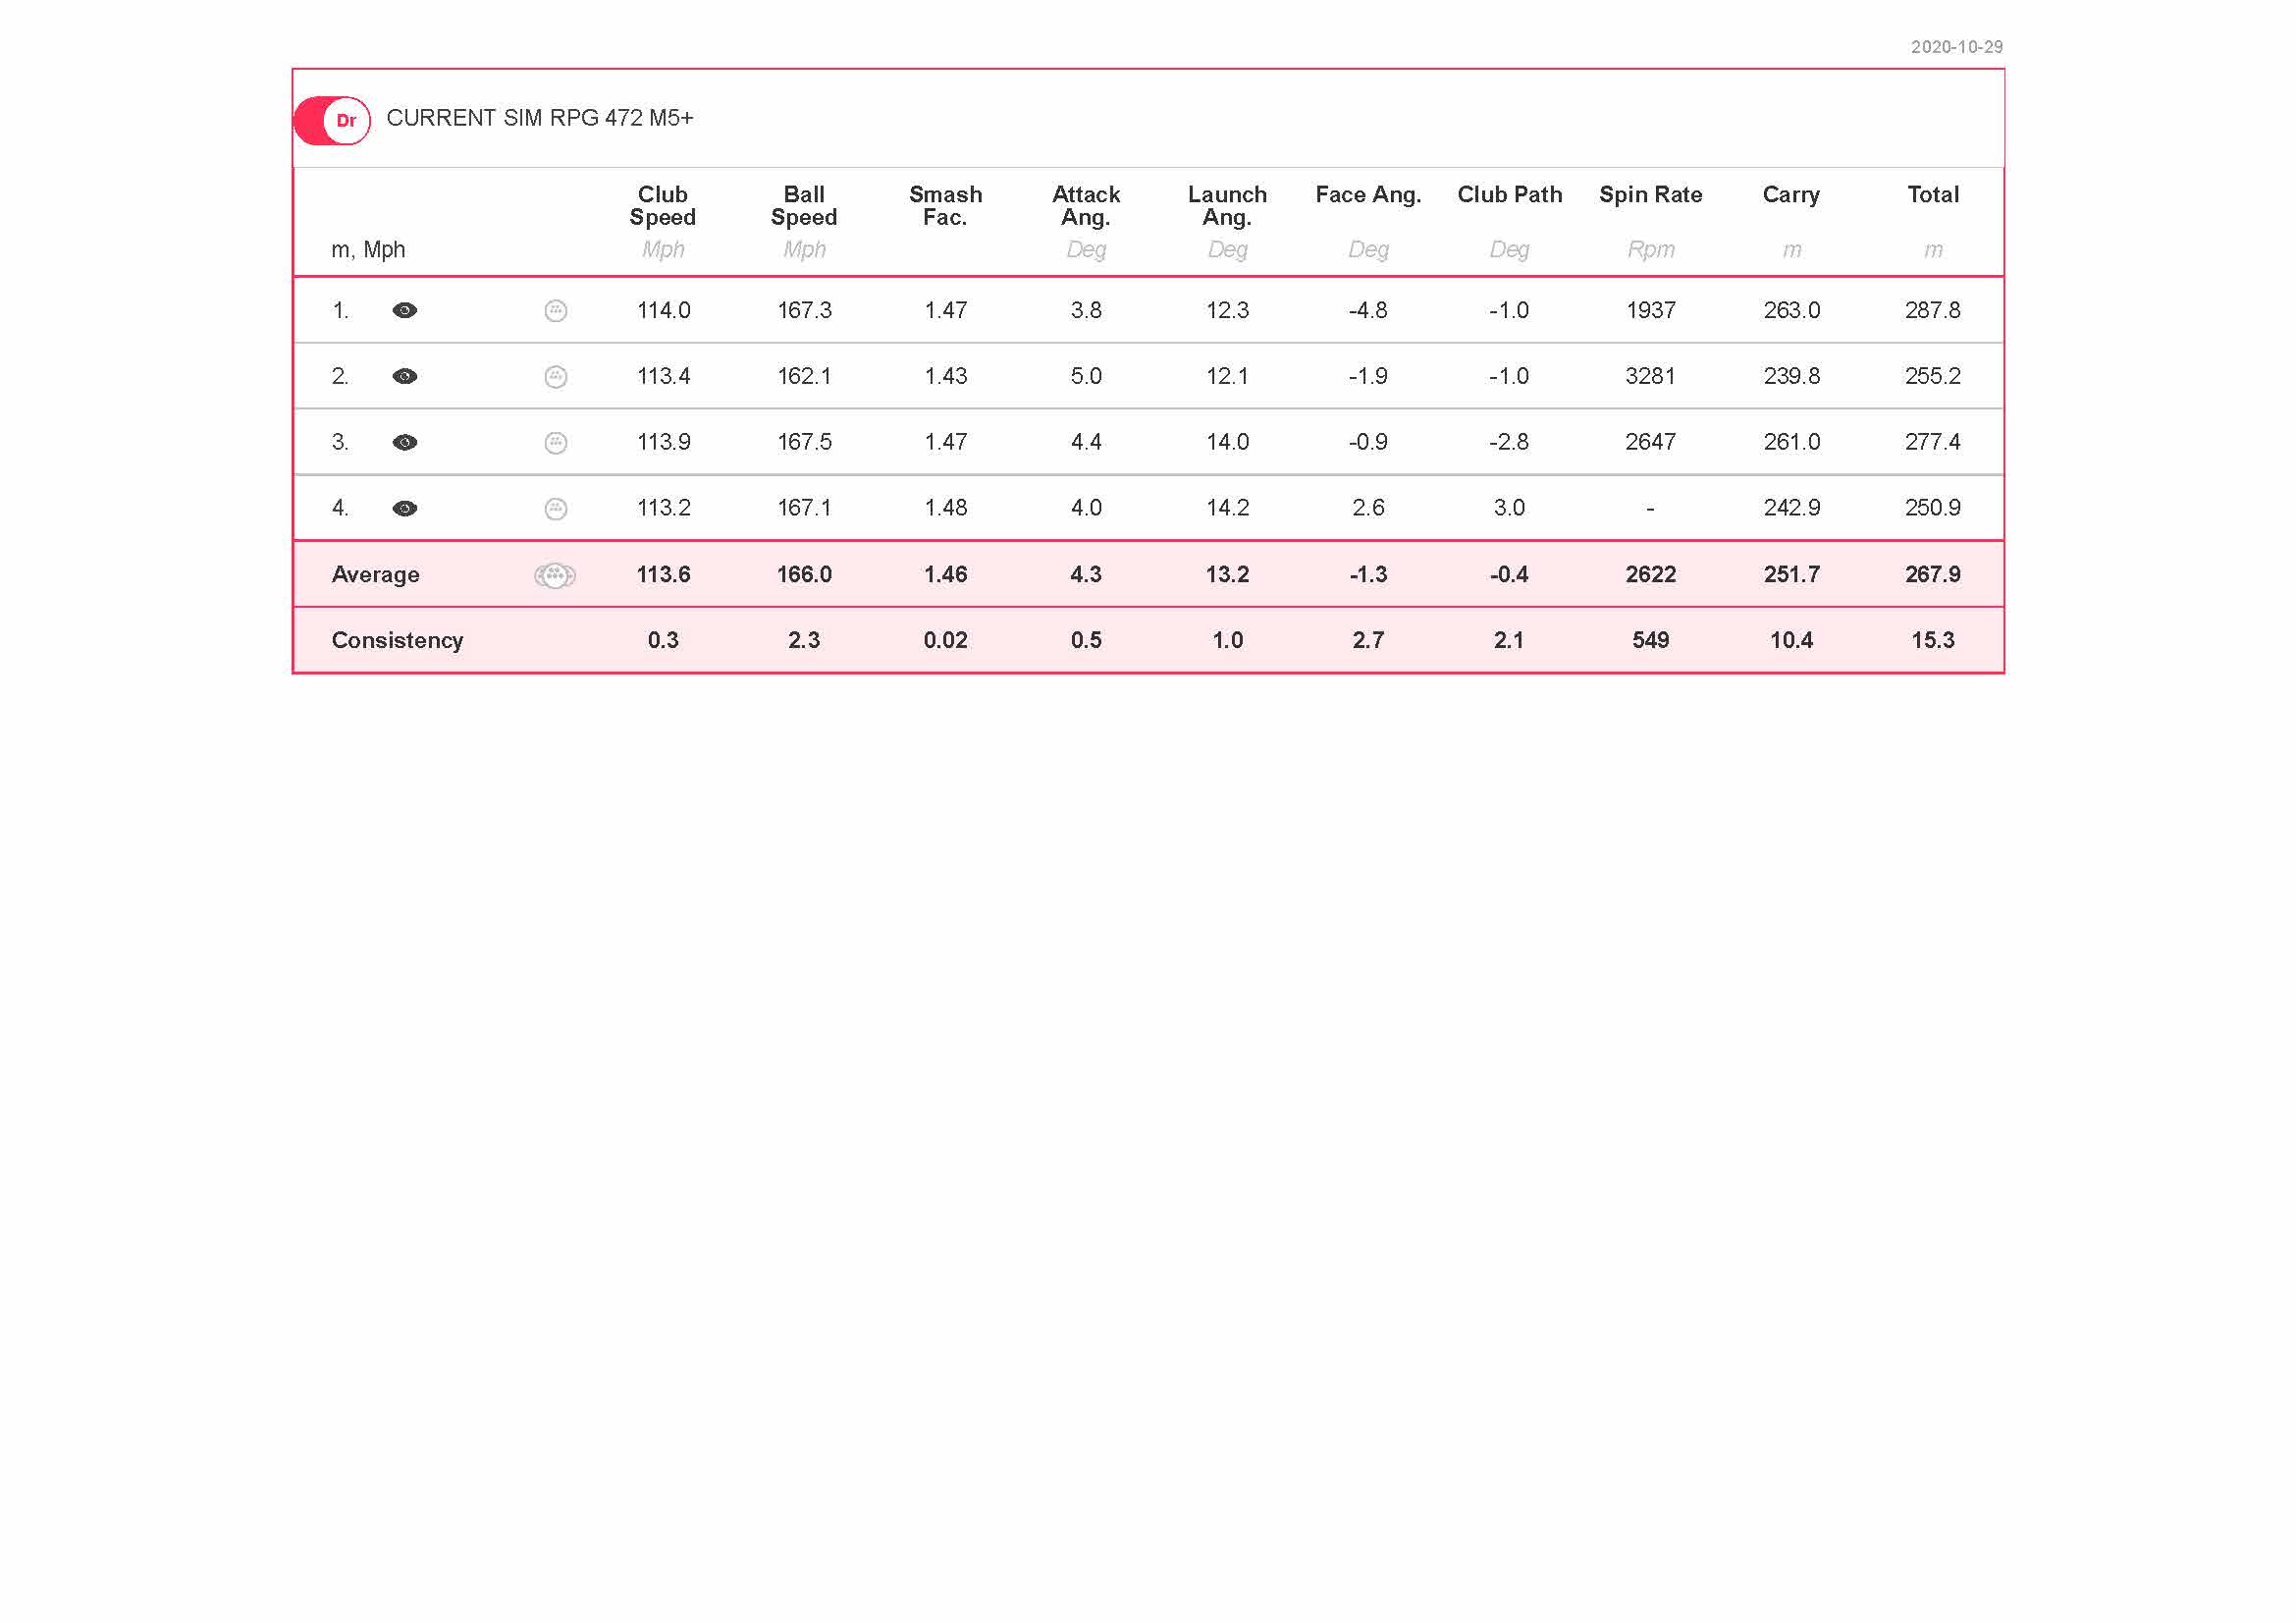Click the golf ball icon in shot 1 row

556,311
